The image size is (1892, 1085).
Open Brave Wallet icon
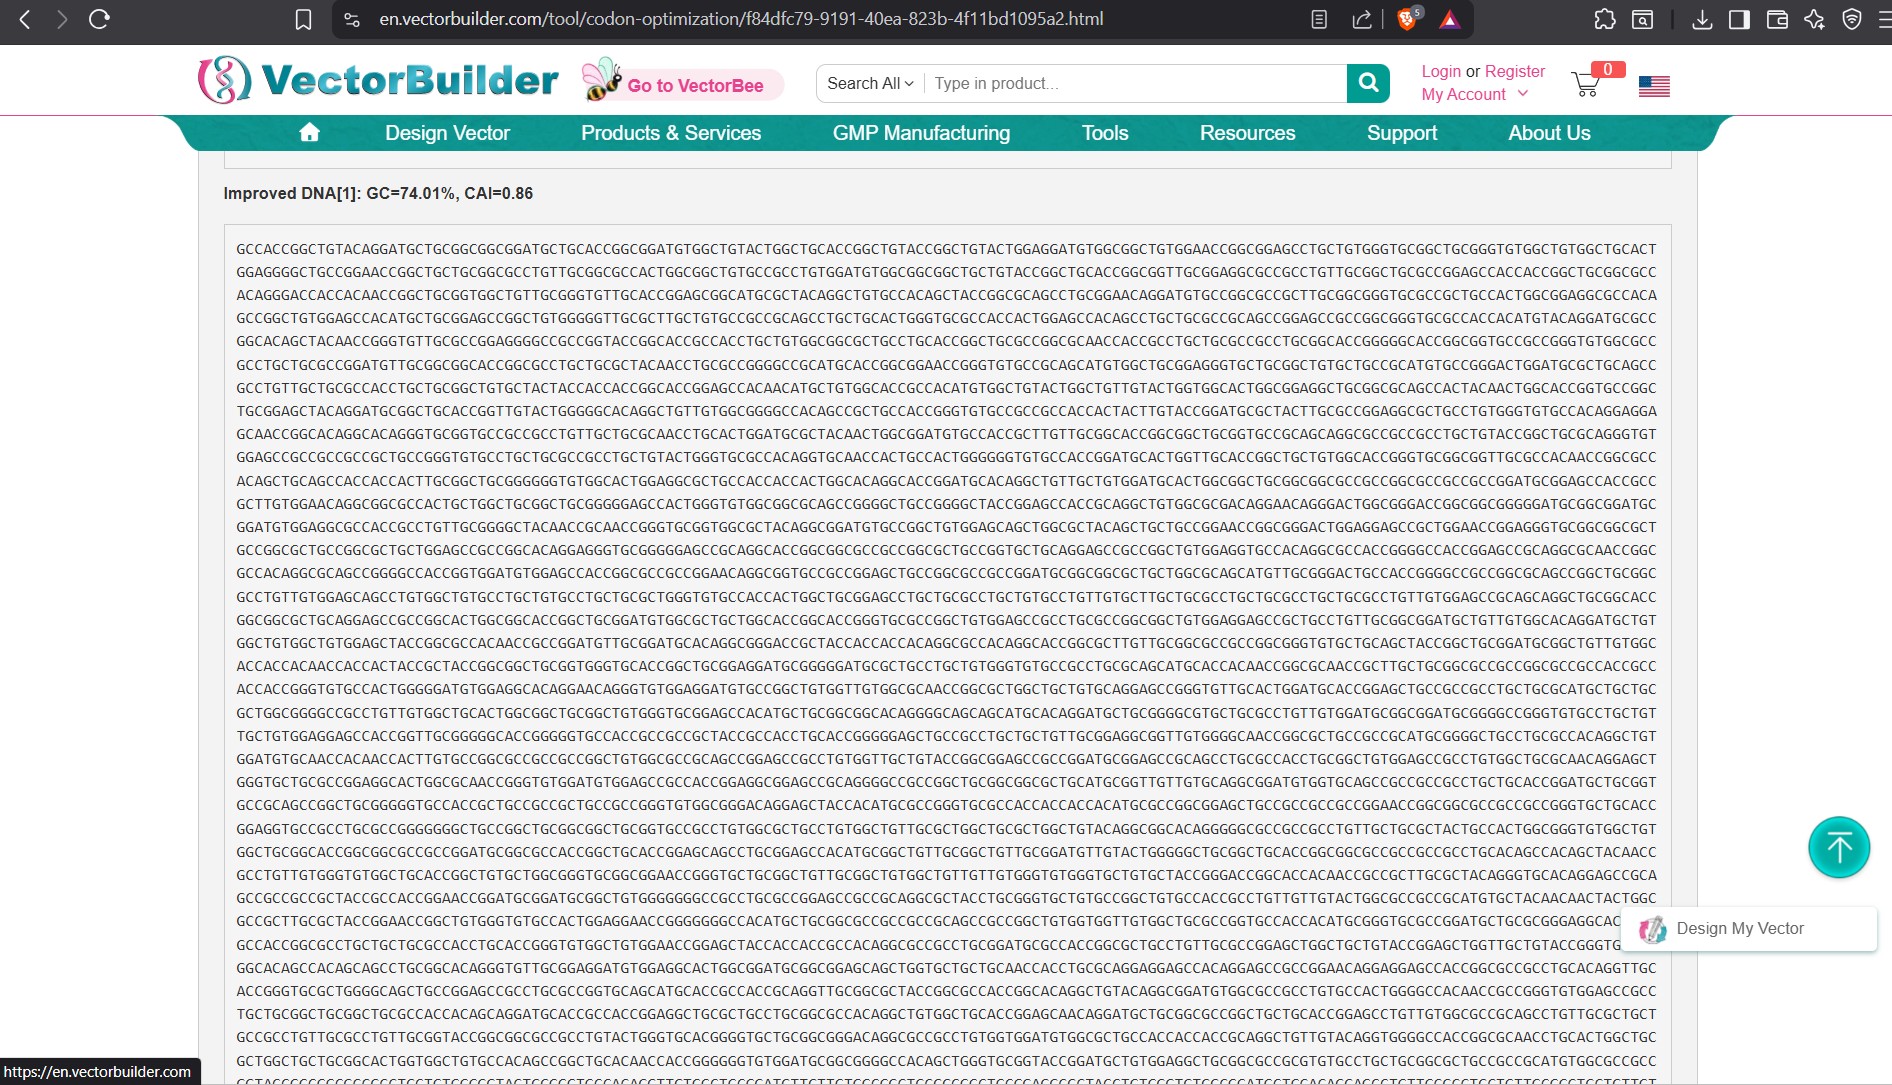coord(1777,19)
